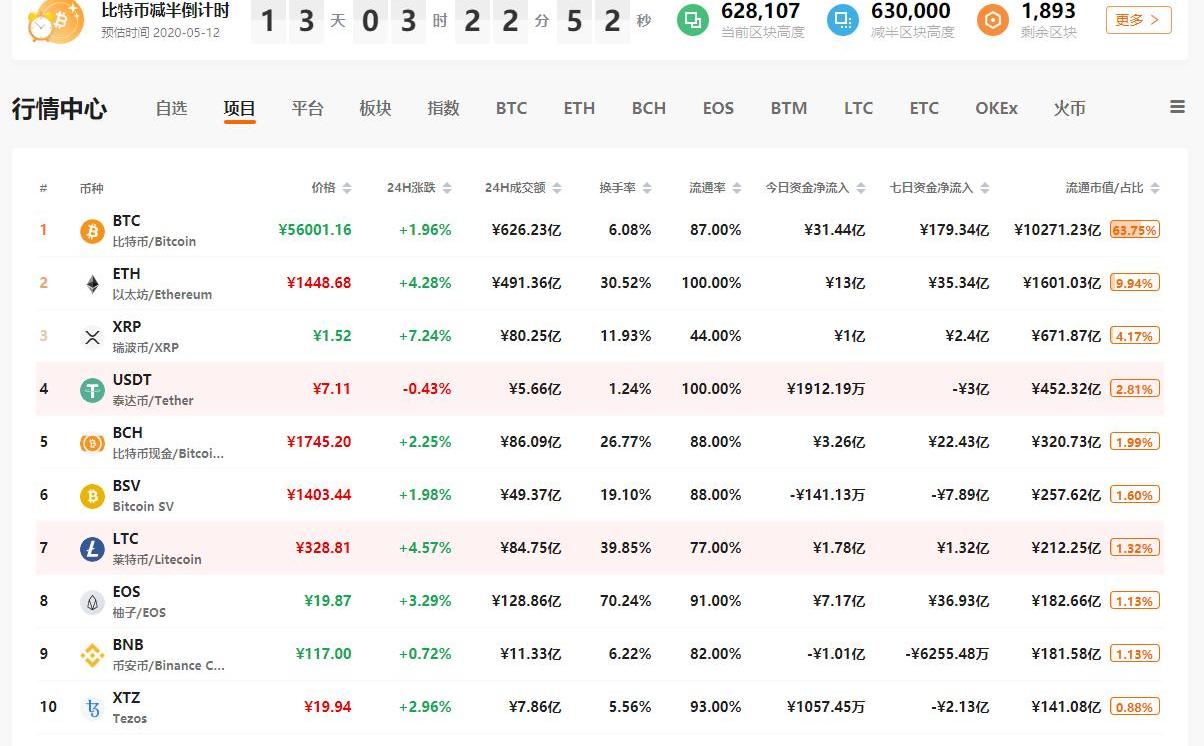Click the 63.75% market share bar
Viewport: 1204px width, 746px height.
(x=1134, y=230)
